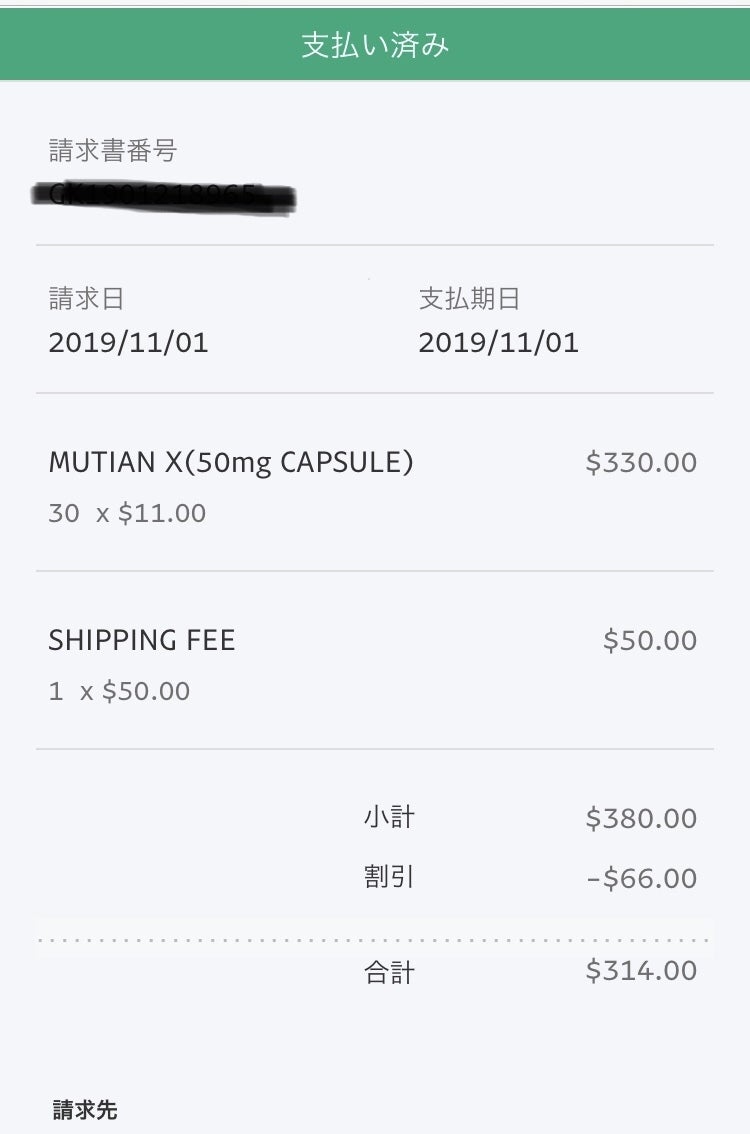
Task: Select the -$66.00 discount amount
Action: point(641,879)
